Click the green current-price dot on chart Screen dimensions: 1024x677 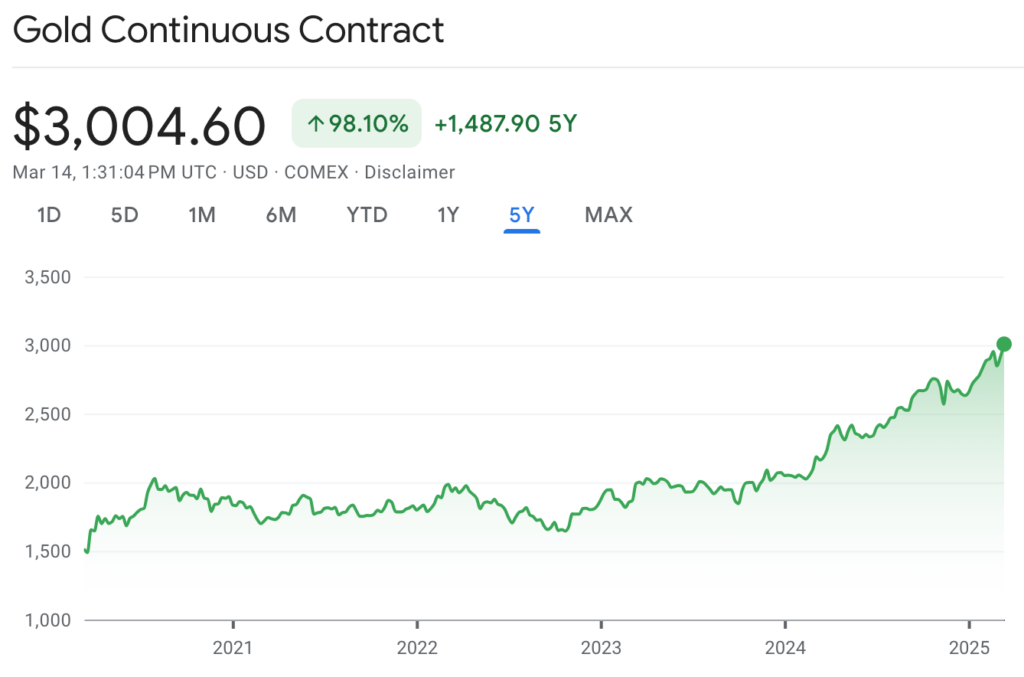point(1004,344)
